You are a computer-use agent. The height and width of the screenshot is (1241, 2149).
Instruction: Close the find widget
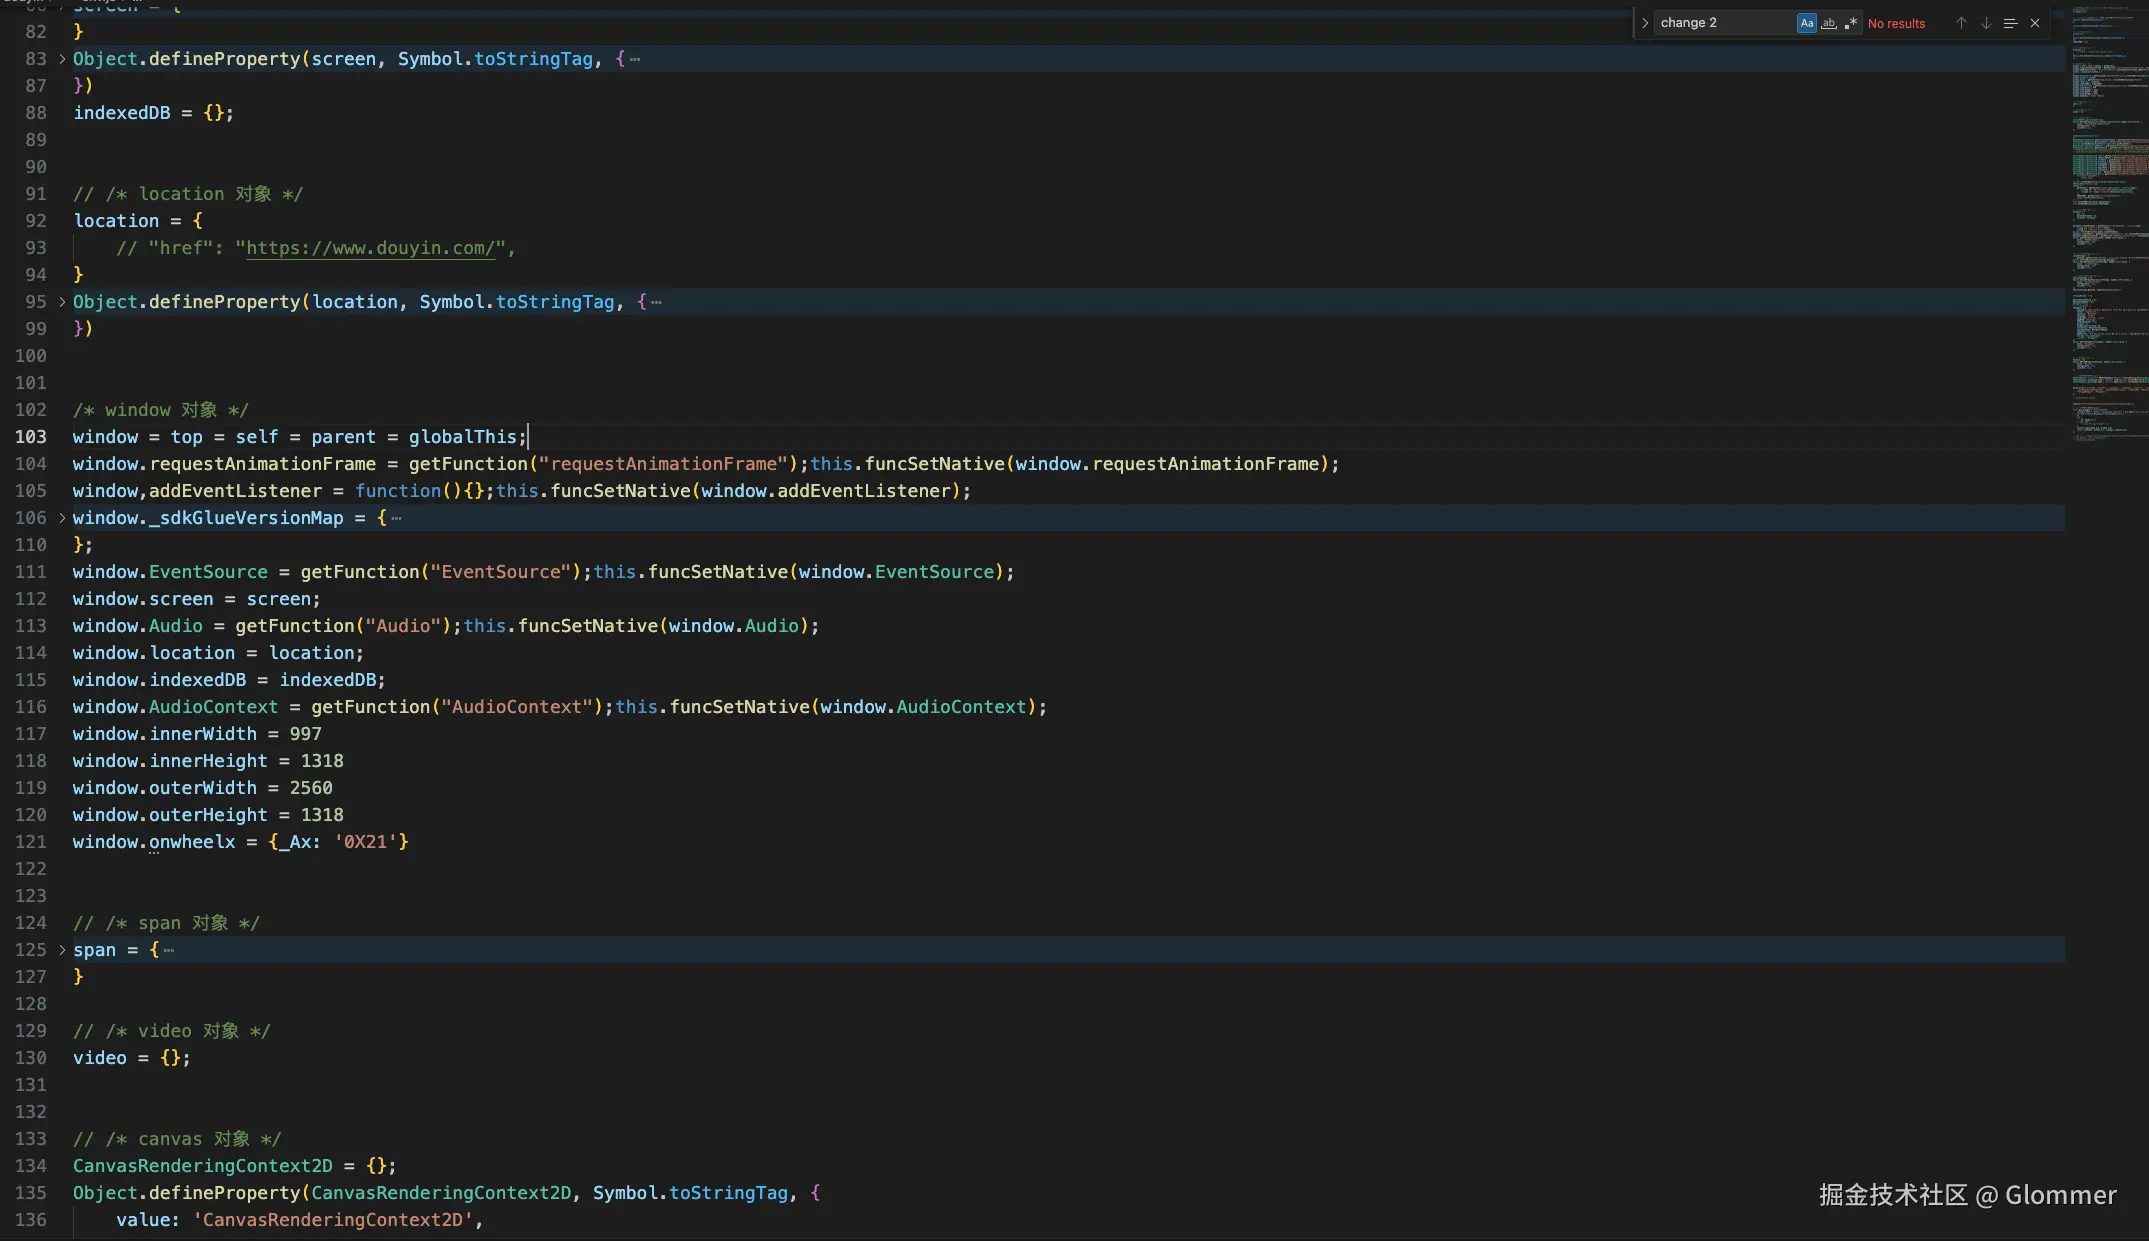[x=2034, y=23]
